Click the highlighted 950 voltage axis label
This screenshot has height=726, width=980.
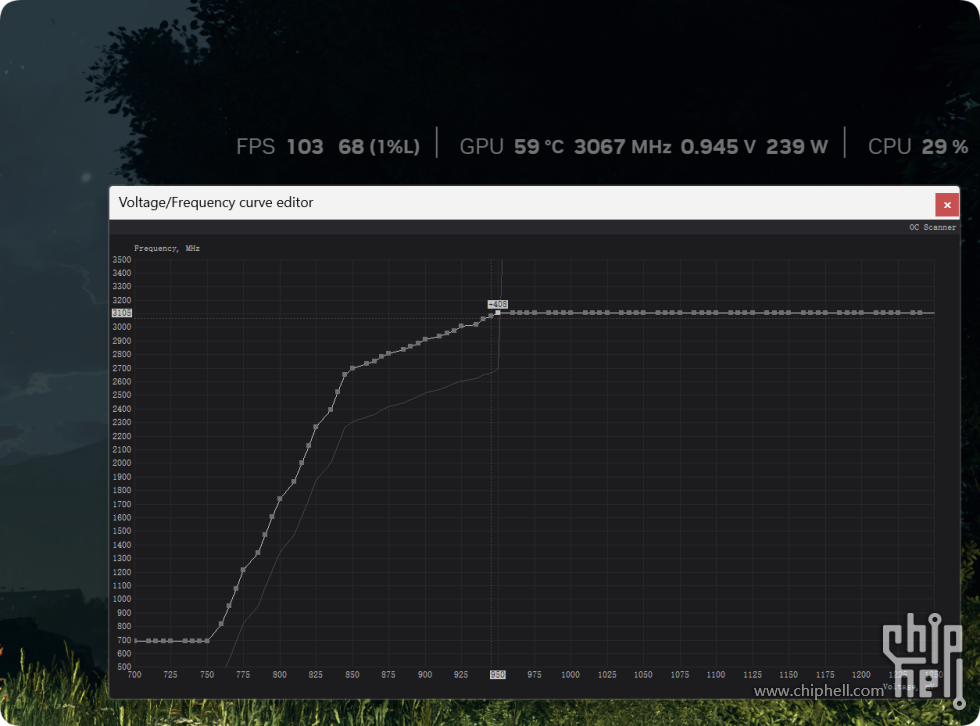tap(497, 675)
